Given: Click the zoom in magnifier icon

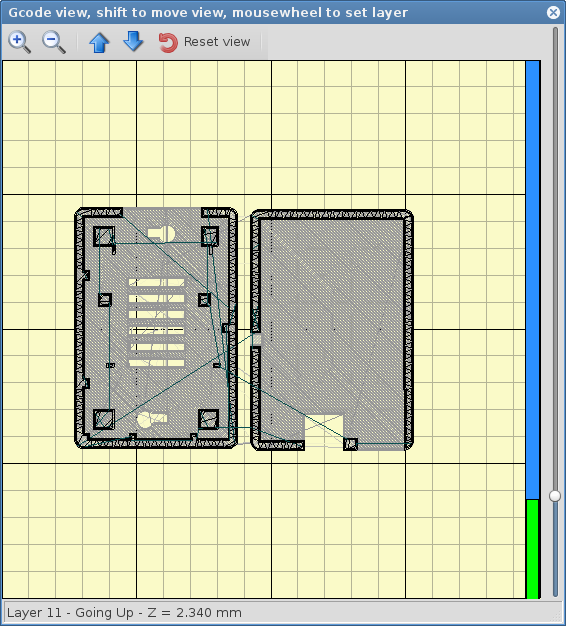Looking at the screenshot, I should point(20,42).
